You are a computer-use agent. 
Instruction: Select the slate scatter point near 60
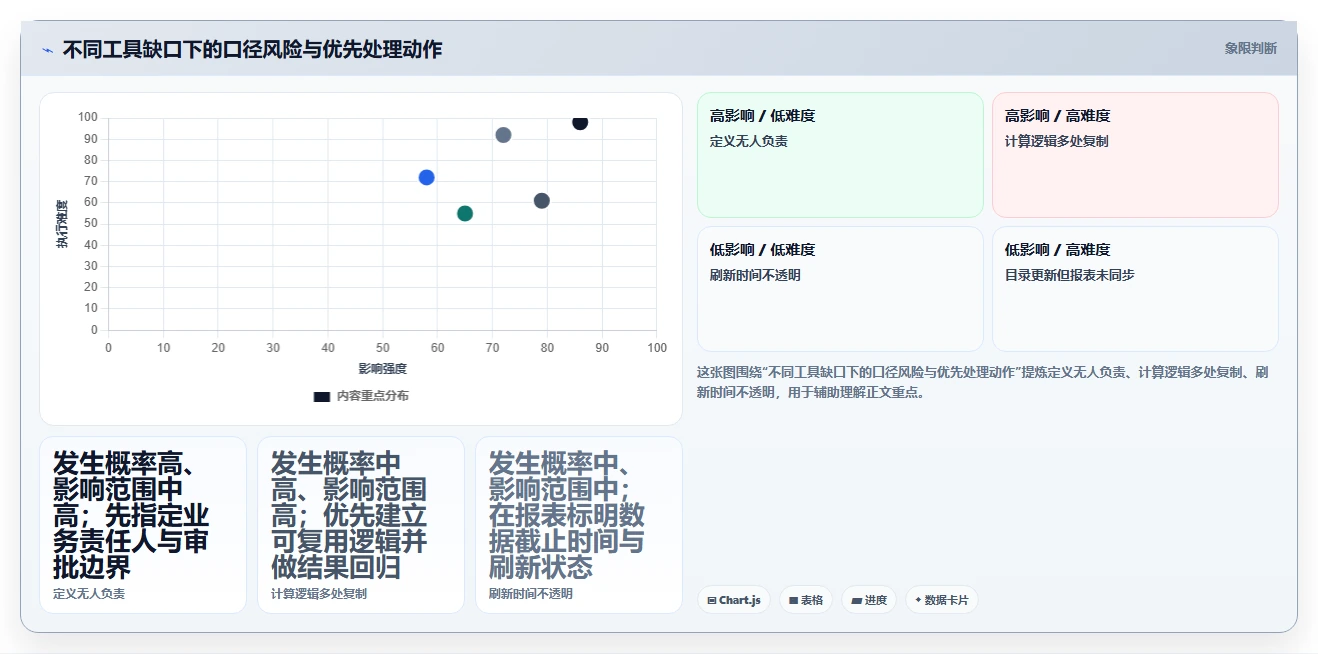coord(542,201)
